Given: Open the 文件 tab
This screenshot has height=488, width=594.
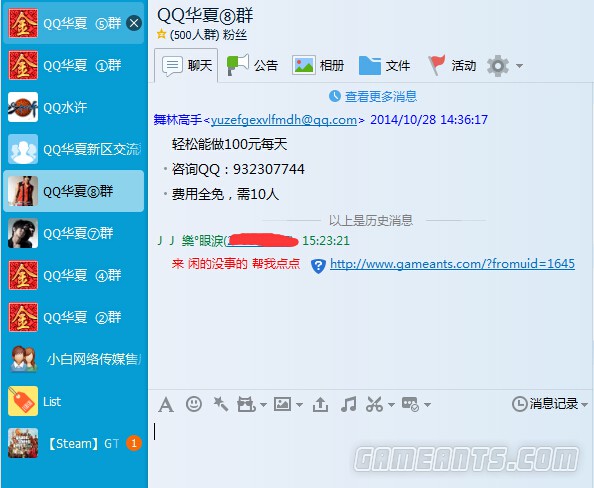Looking at the screenshot, I should point(385,66).
